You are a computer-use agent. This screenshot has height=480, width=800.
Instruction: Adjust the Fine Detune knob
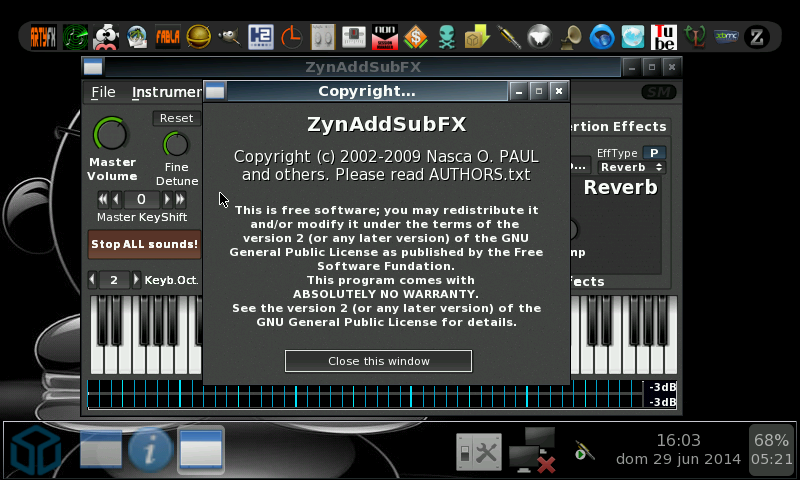tap(176, 144)
